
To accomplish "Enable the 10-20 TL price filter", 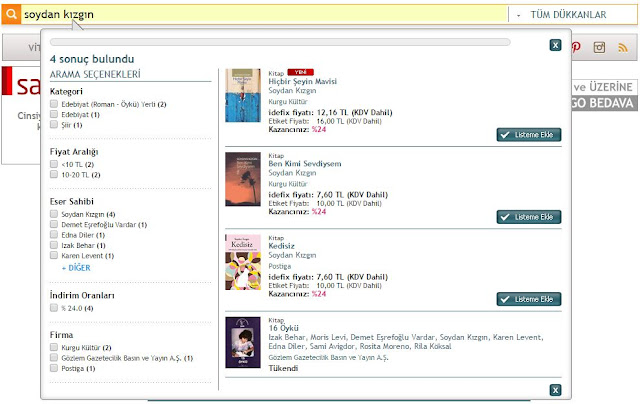I will pos(54,174).
